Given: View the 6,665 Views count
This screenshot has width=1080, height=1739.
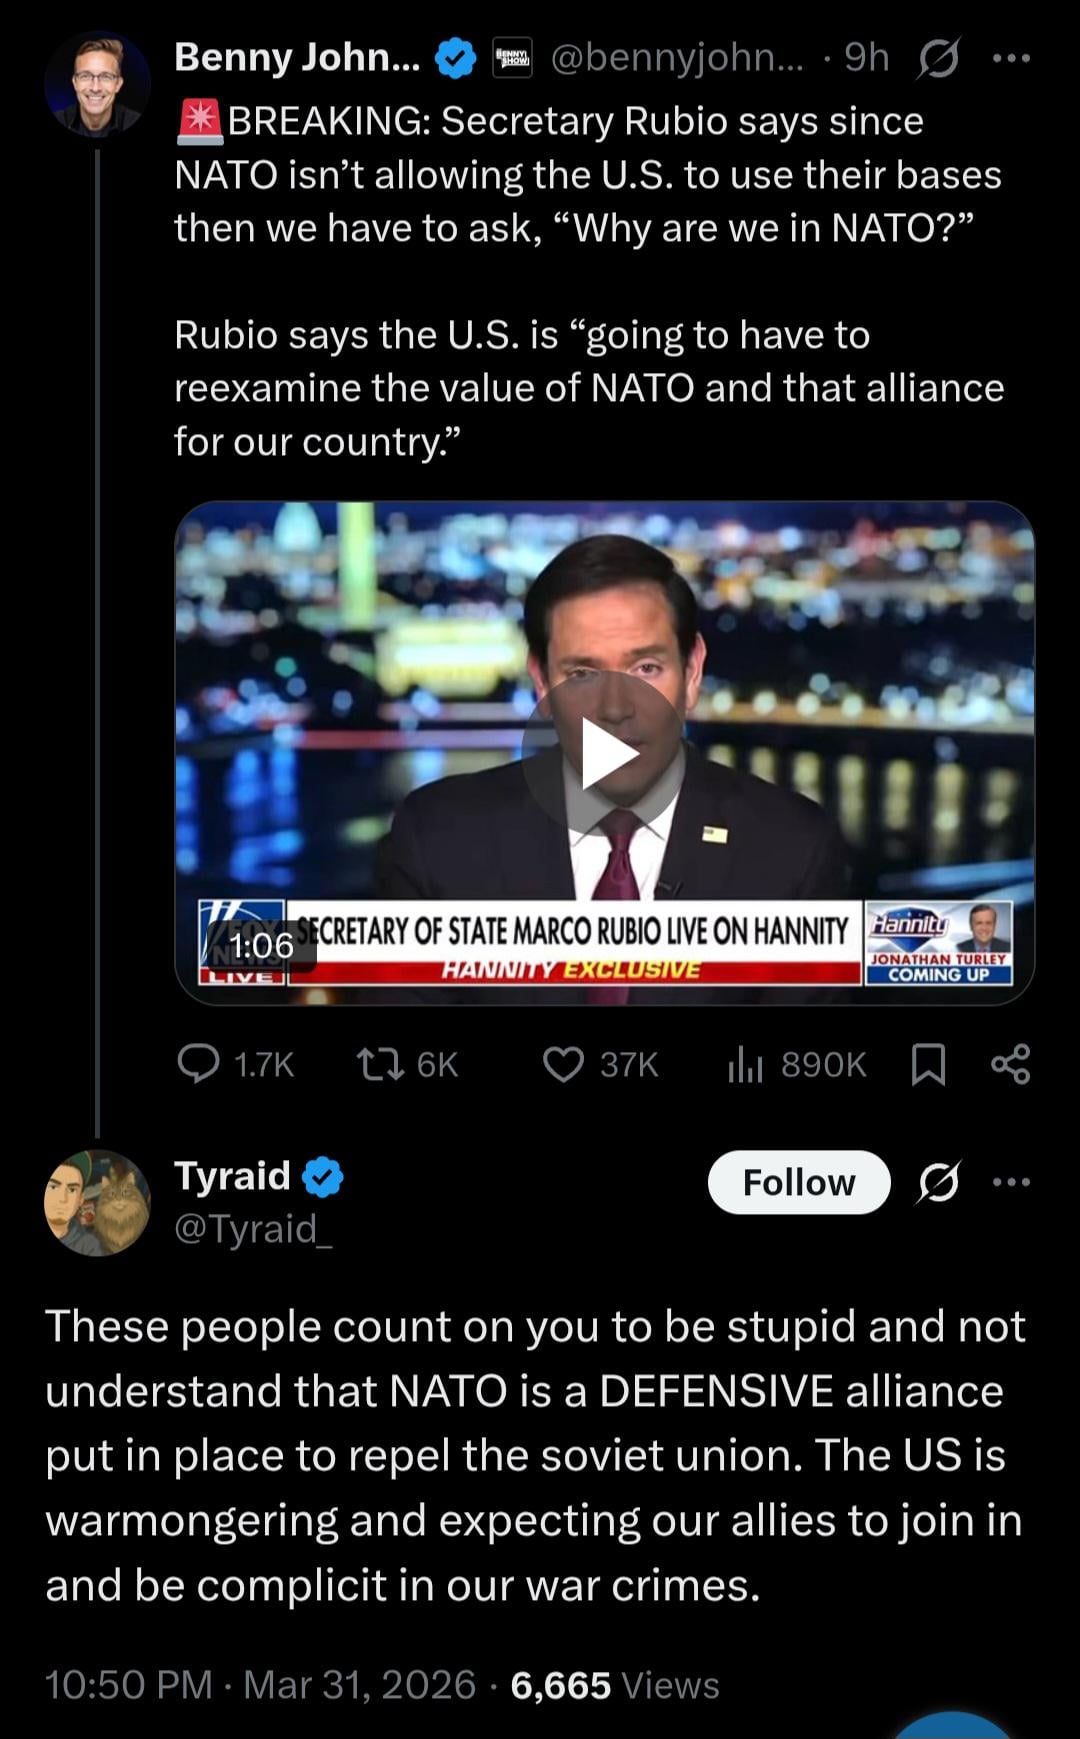Looking at the screenshot, I should pyautogui.click(x=614, y=1685).
